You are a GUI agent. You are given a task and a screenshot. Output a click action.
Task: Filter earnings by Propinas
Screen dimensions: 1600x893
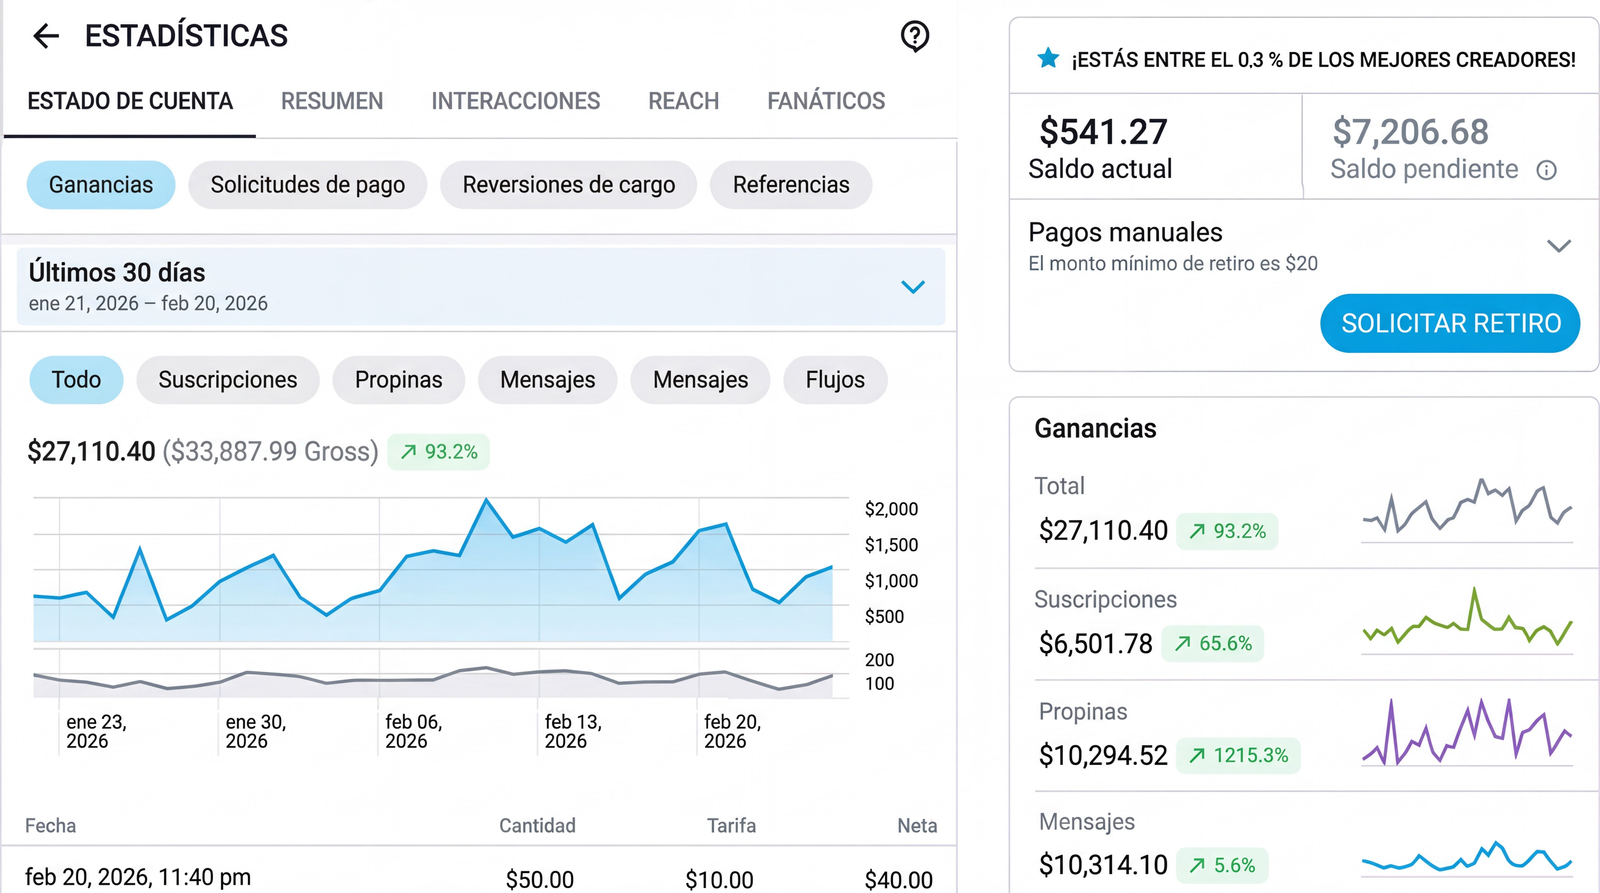pos(398,380)
